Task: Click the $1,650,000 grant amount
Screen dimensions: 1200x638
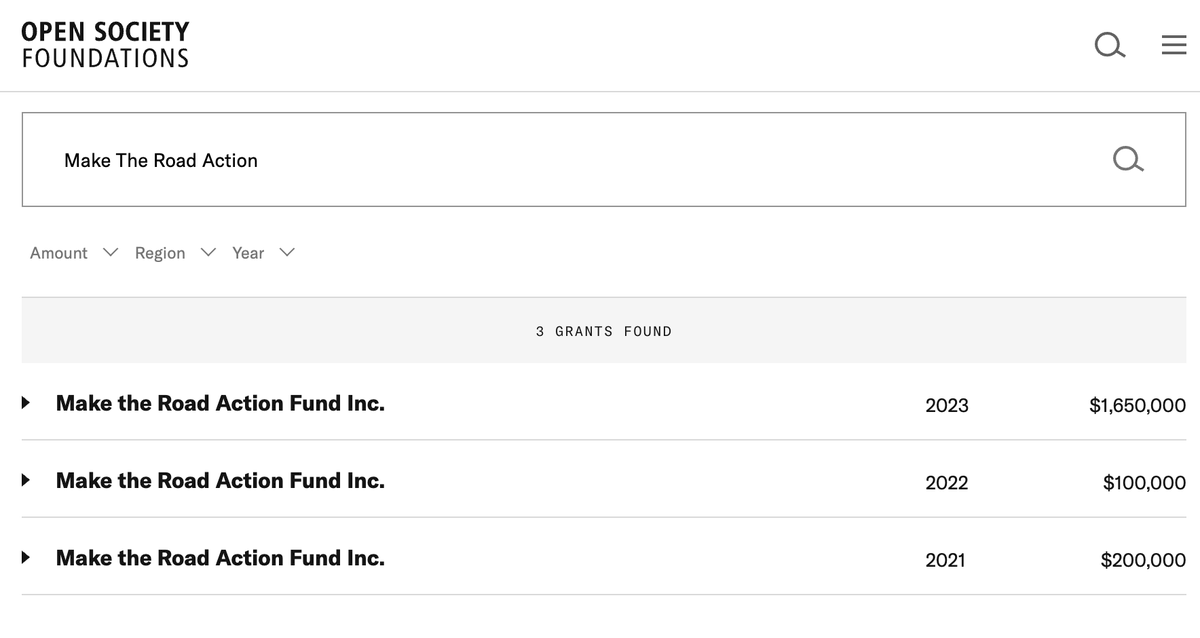Action: (1137, 405)
